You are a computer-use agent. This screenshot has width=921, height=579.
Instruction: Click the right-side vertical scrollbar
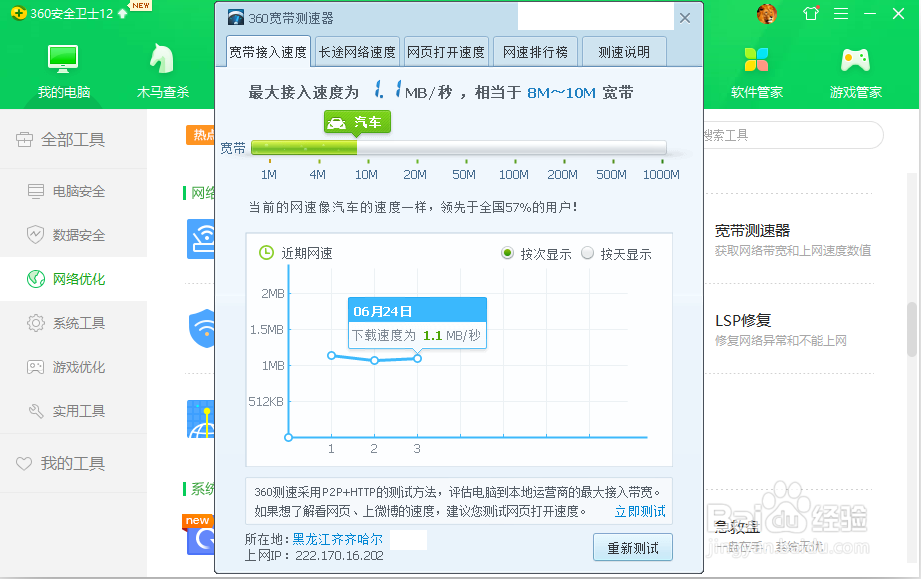click(x=912, y=329)
